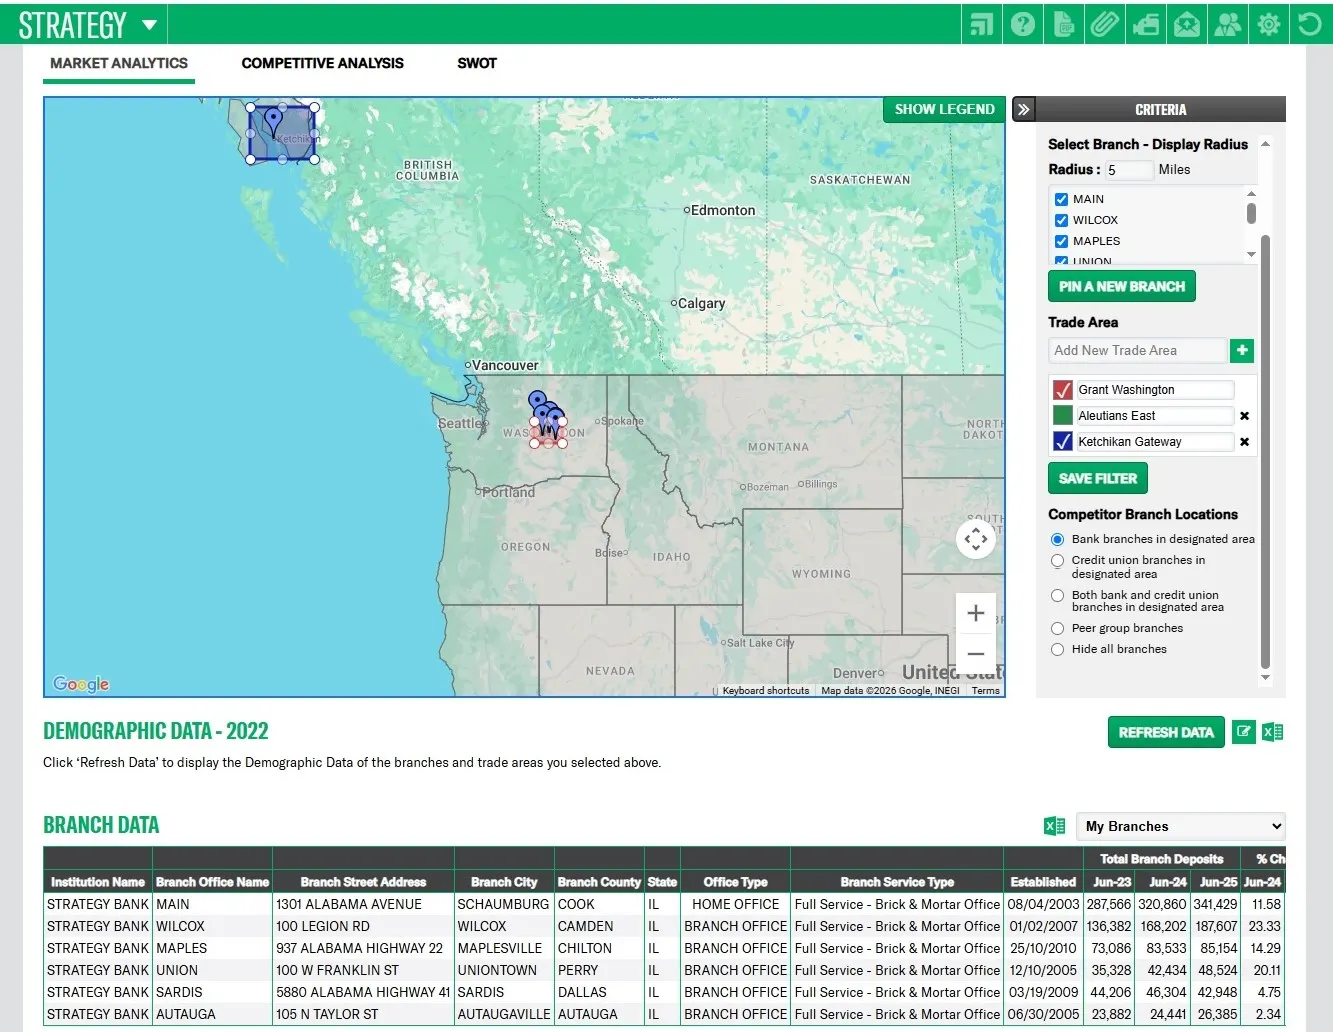Click the Ketchikan Gateway name field

1155,442
